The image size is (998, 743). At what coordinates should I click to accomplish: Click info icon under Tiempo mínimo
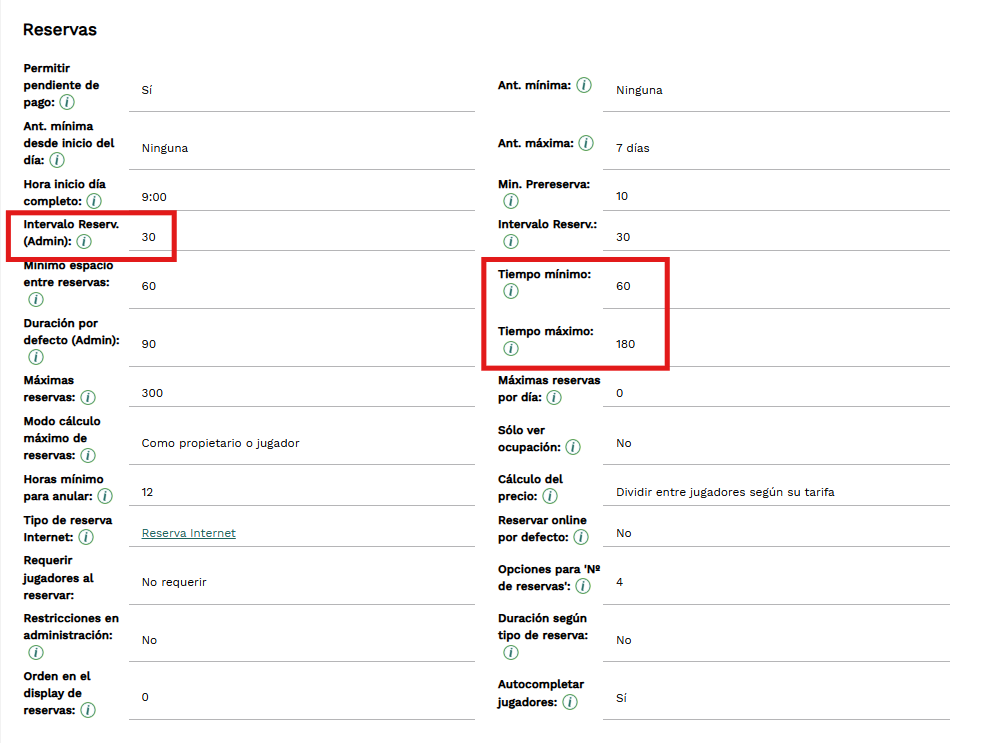(x=511, y=291)
